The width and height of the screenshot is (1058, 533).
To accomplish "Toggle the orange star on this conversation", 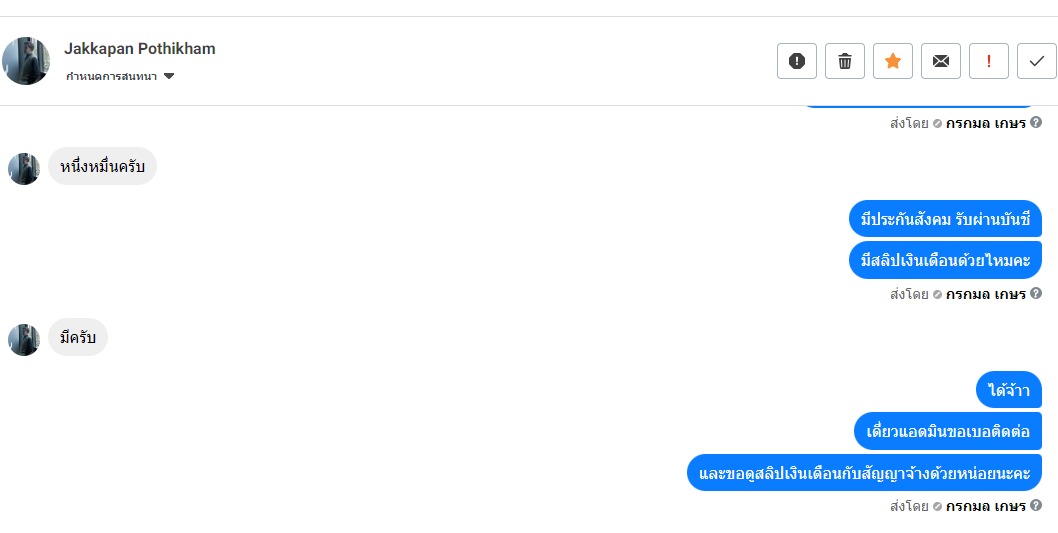I will click(x=893, y=61).
